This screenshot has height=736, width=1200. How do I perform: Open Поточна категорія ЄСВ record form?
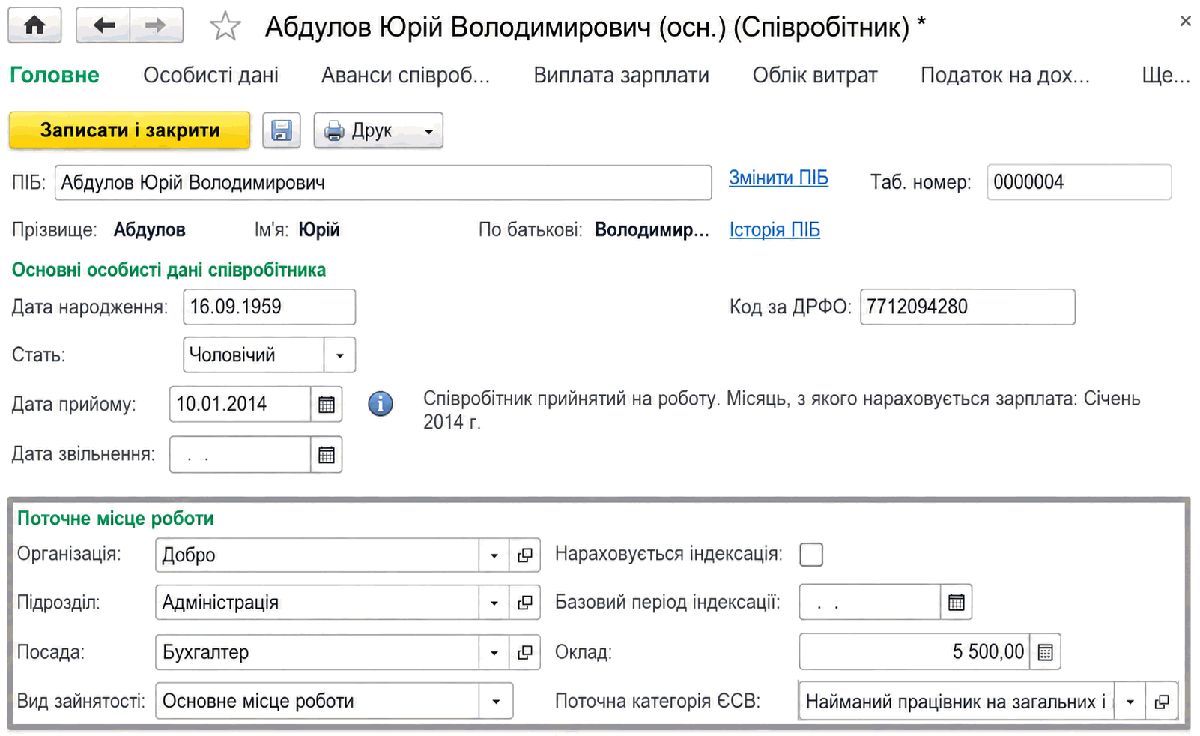click(1162, 702)
